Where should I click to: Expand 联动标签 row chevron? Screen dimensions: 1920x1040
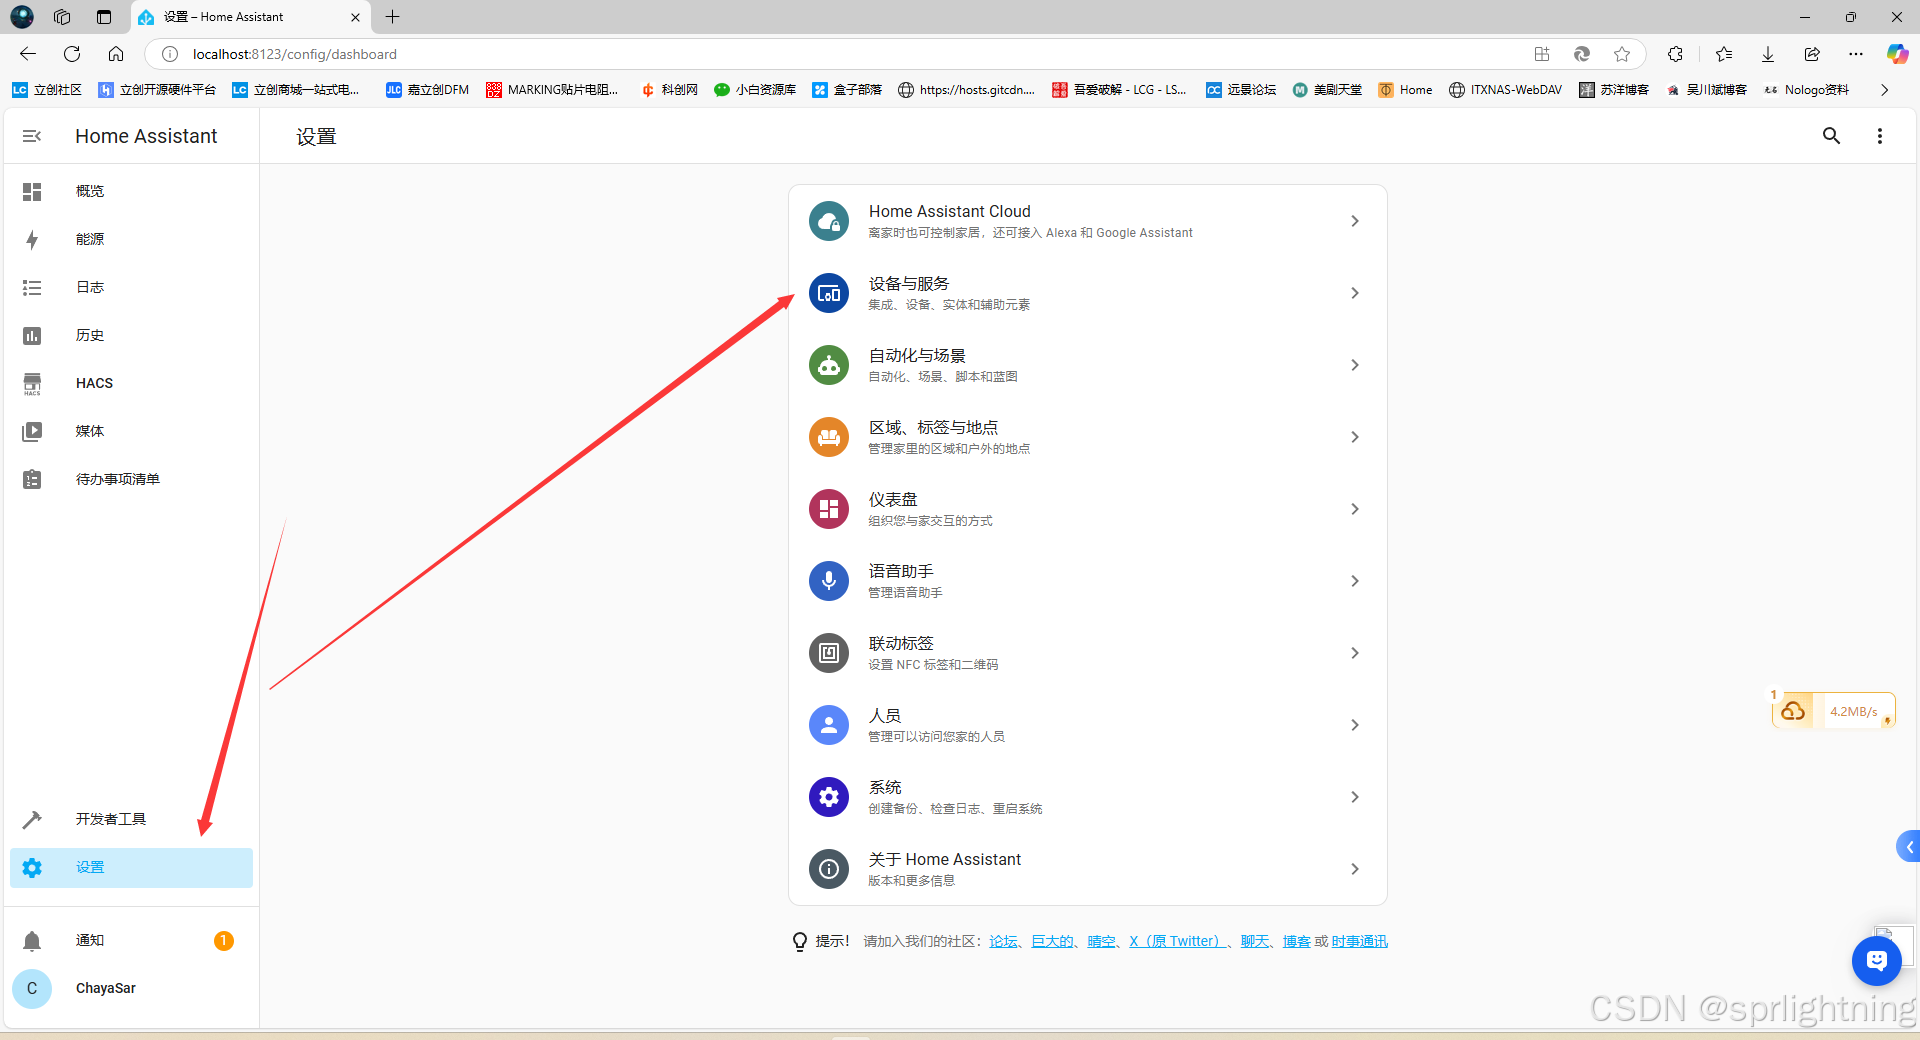tap(1355, 653)
